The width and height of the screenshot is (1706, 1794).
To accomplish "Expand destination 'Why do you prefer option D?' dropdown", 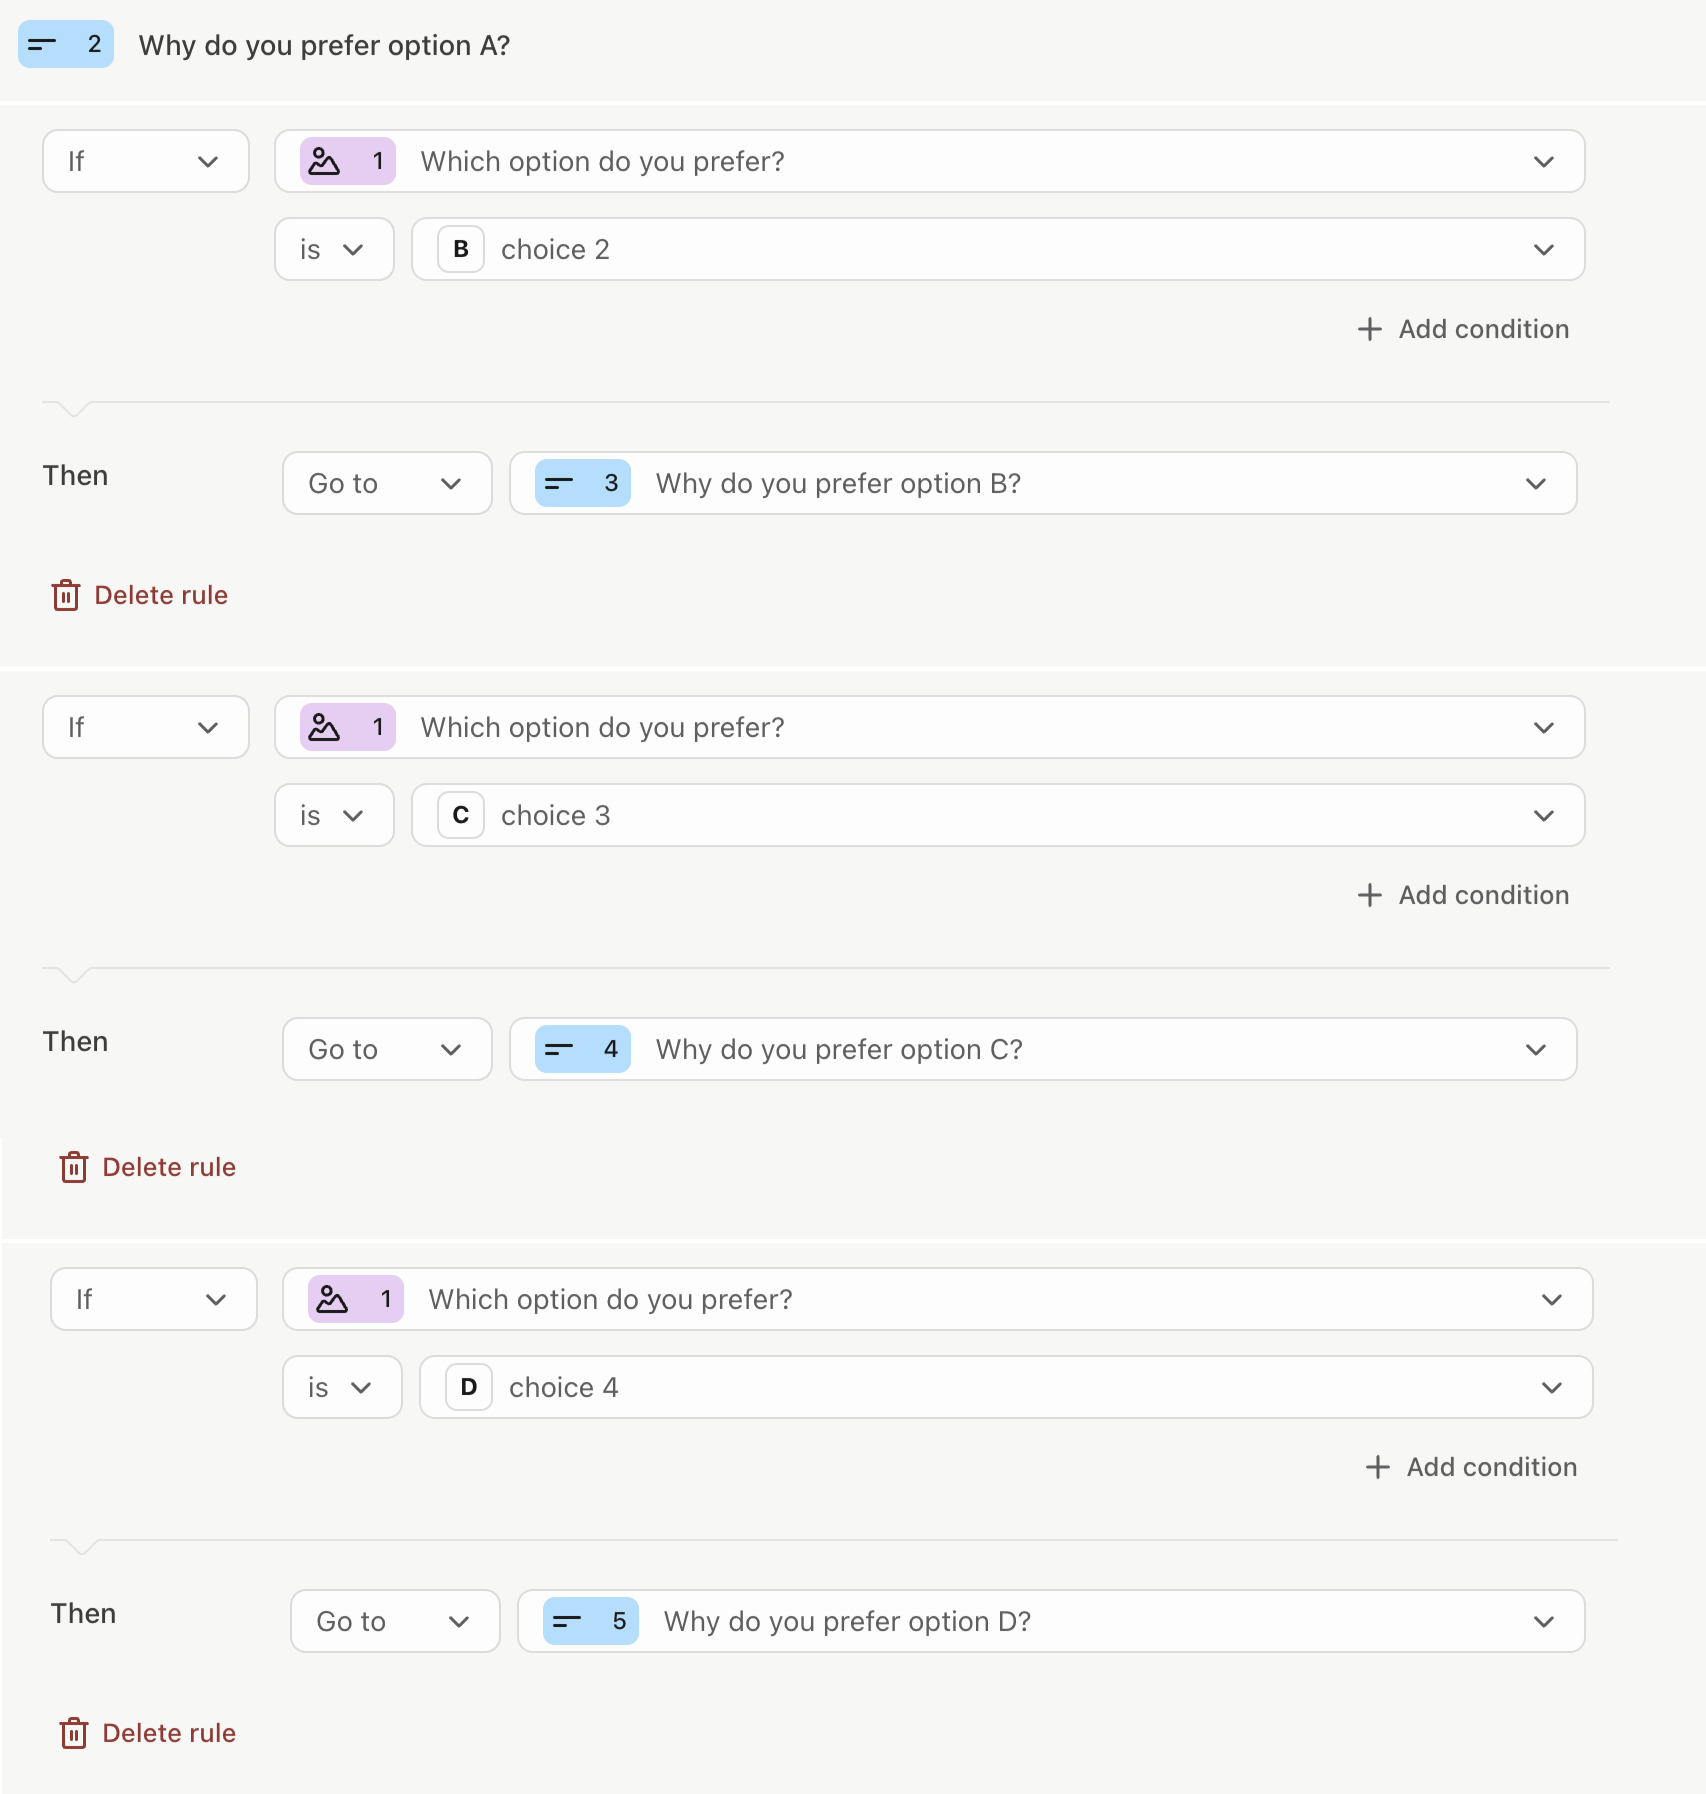I will pyautogui.click(x=1051, y=1621).
